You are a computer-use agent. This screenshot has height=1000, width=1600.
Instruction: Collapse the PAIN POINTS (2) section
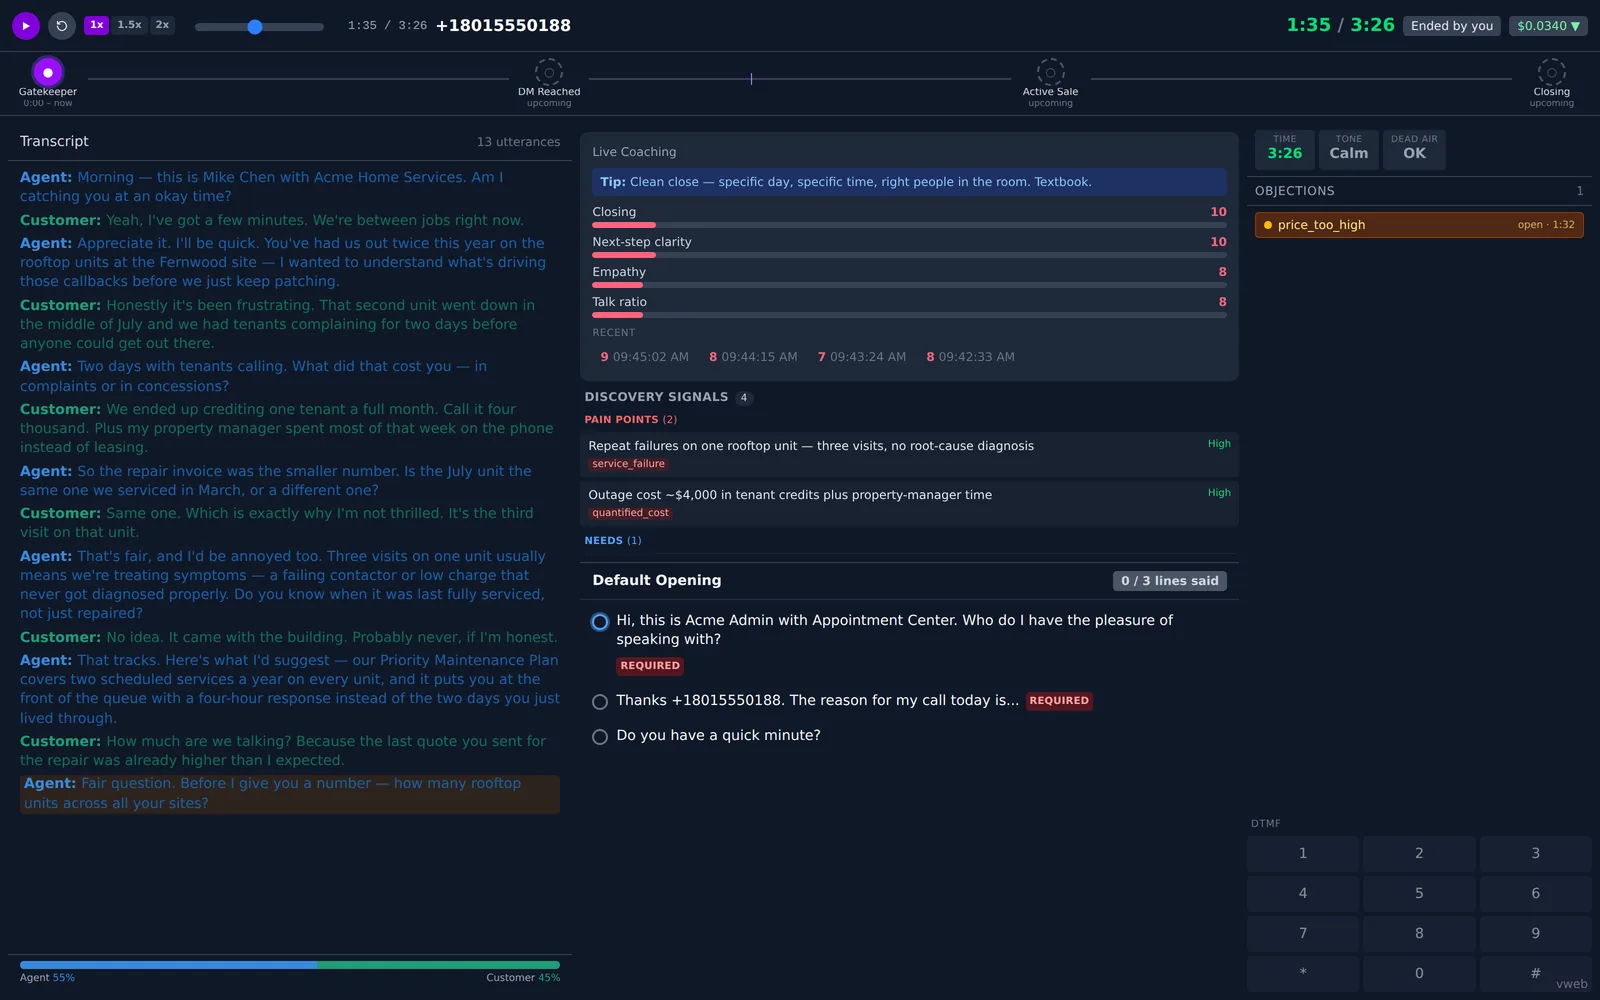point(631,420)
